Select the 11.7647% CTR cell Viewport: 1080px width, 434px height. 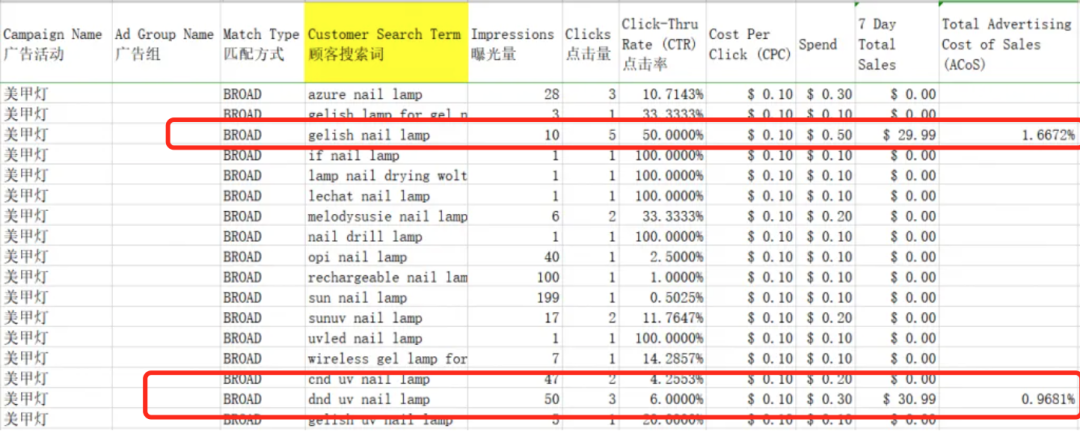(662, 318)
